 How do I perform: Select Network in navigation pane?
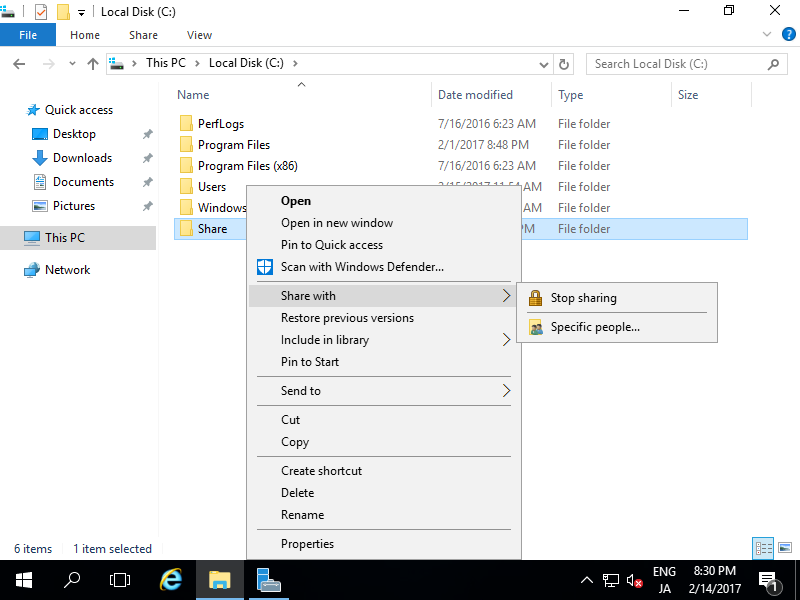click(x=67, y=270)
